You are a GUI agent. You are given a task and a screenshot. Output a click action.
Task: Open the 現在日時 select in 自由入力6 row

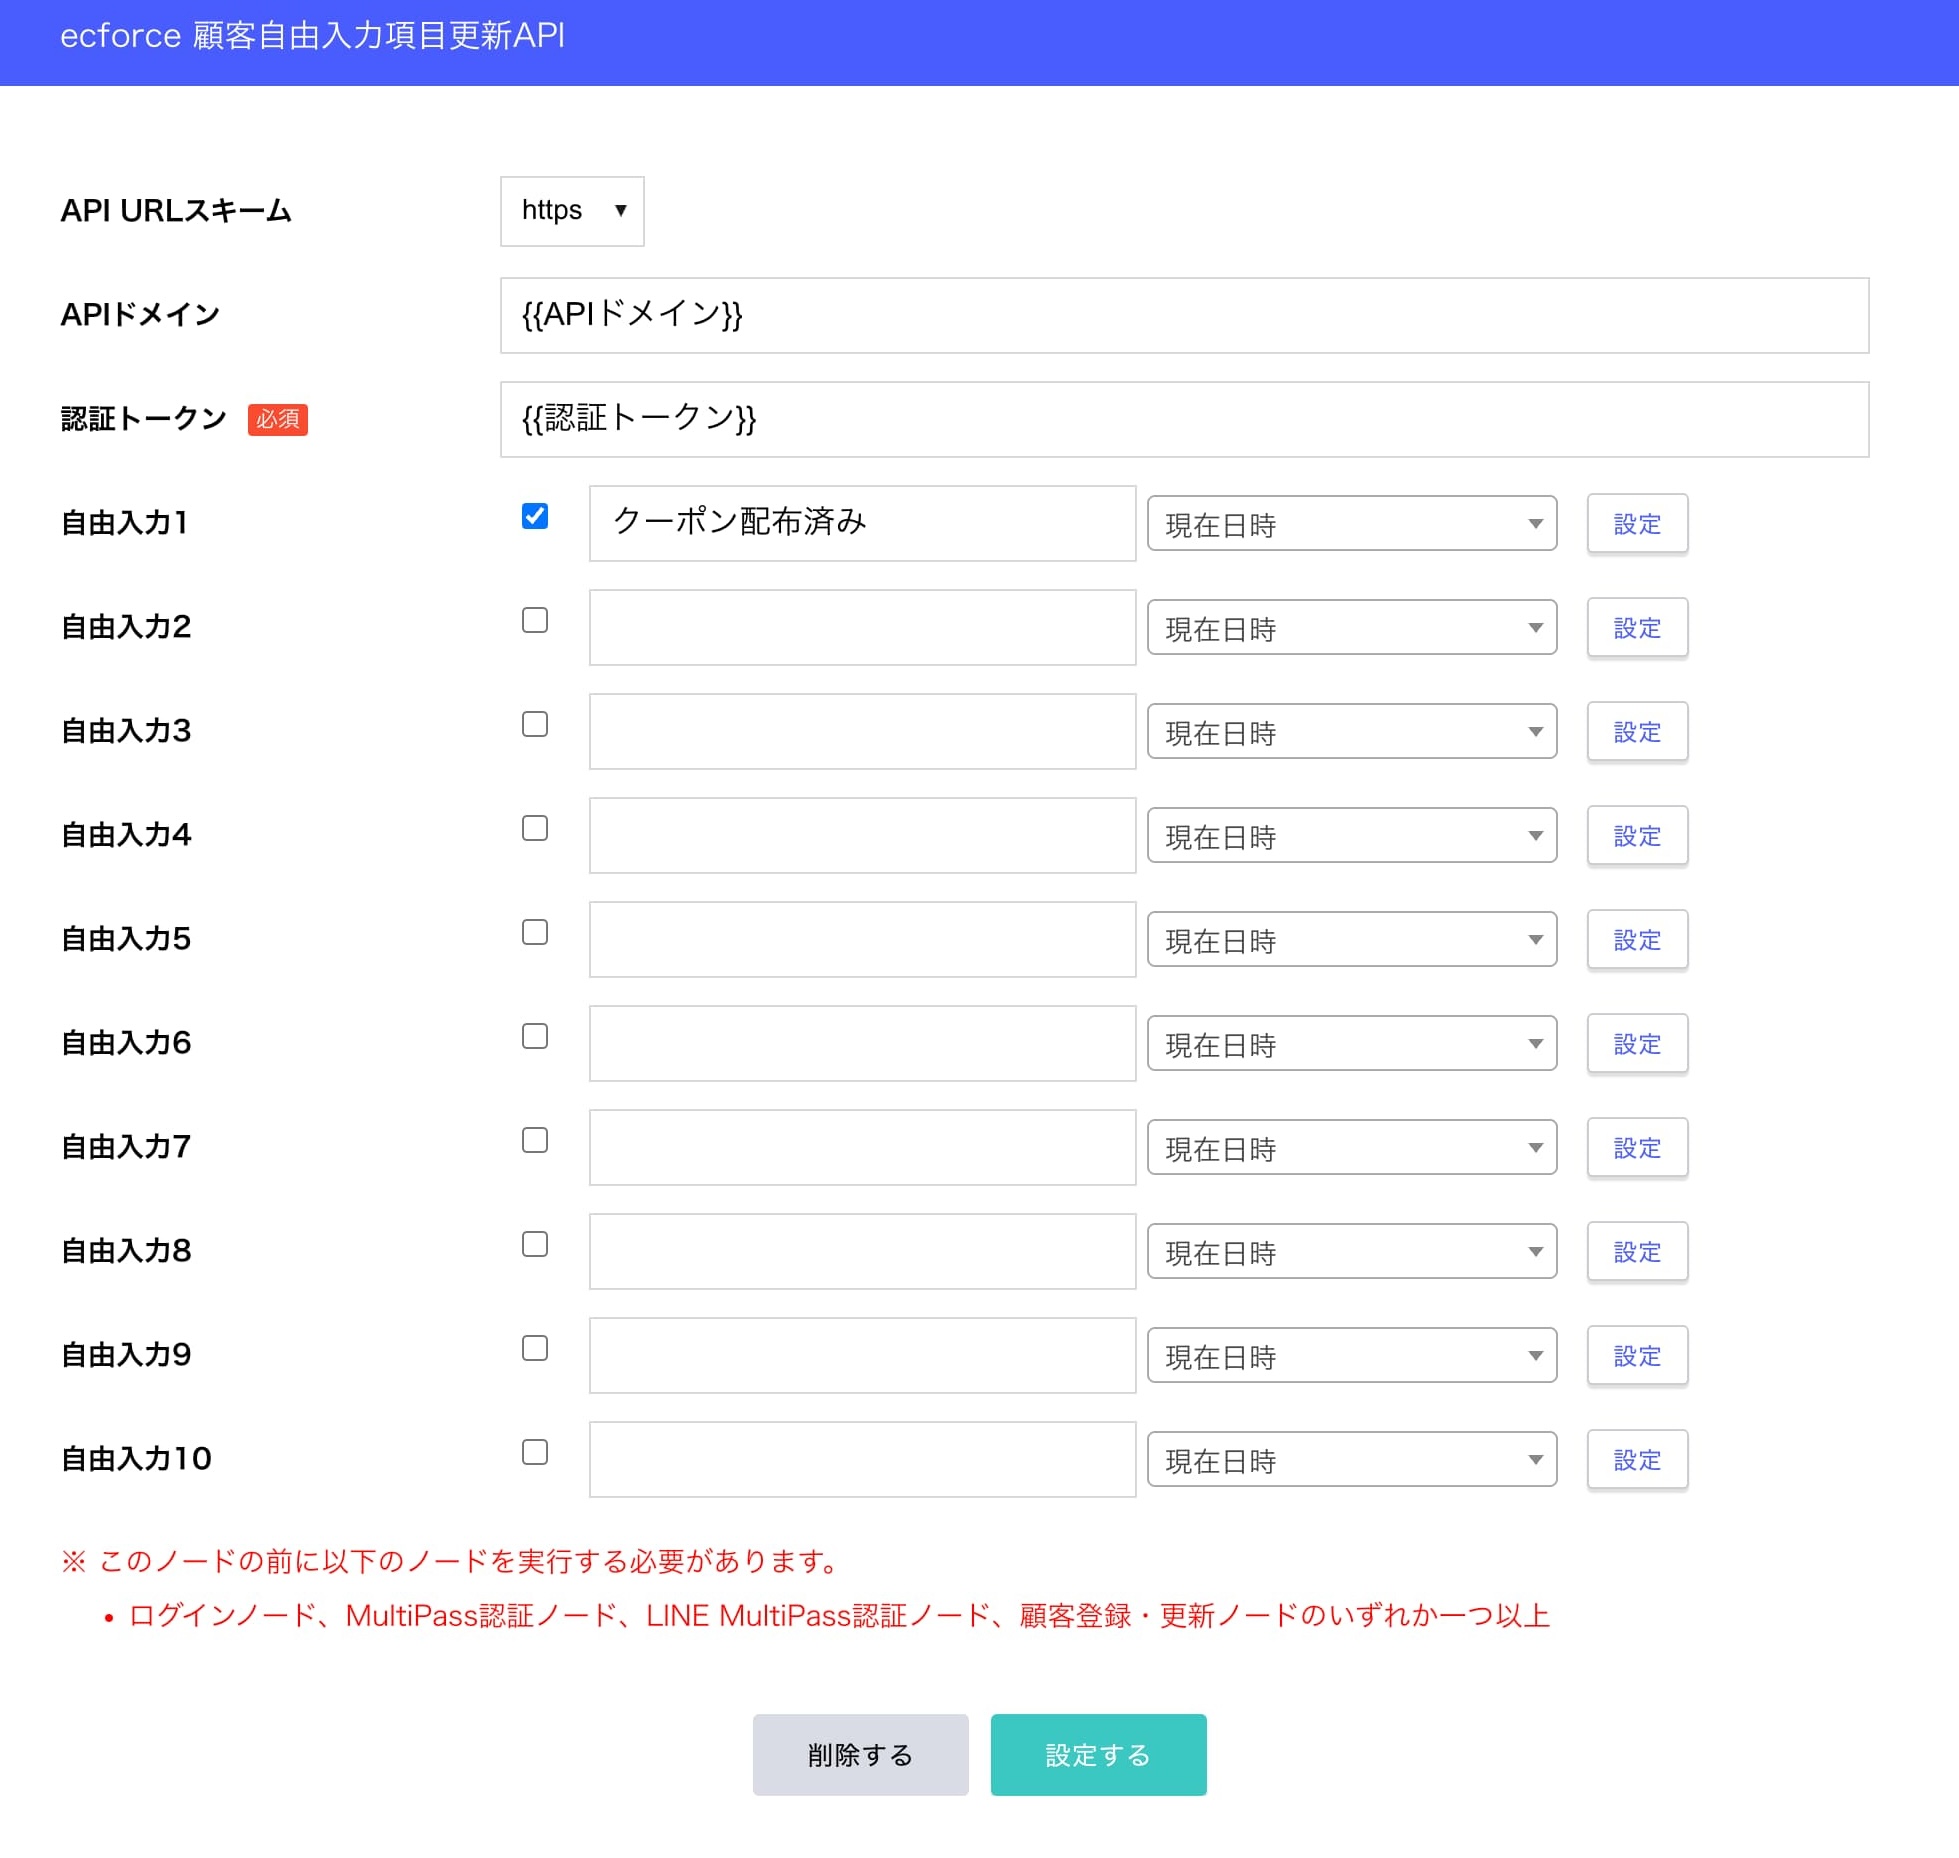tap(1352, 1043)
